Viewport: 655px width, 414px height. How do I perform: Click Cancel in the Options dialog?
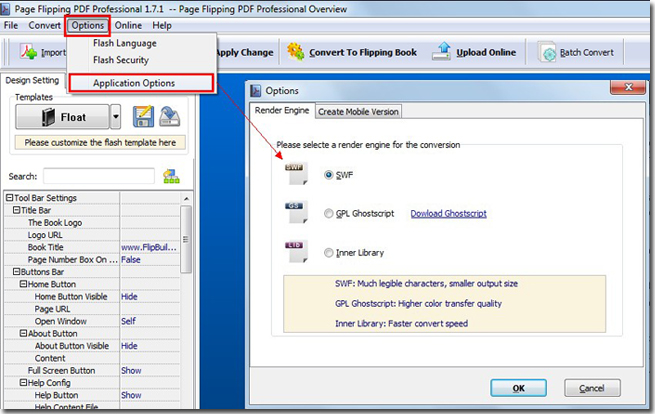point(592,388)
